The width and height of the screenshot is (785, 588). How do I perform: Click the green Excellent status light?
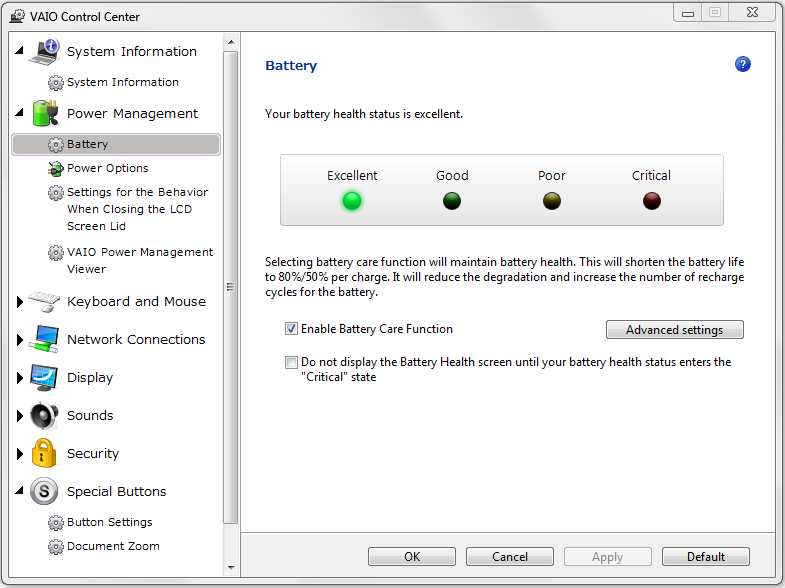[352, 201]
